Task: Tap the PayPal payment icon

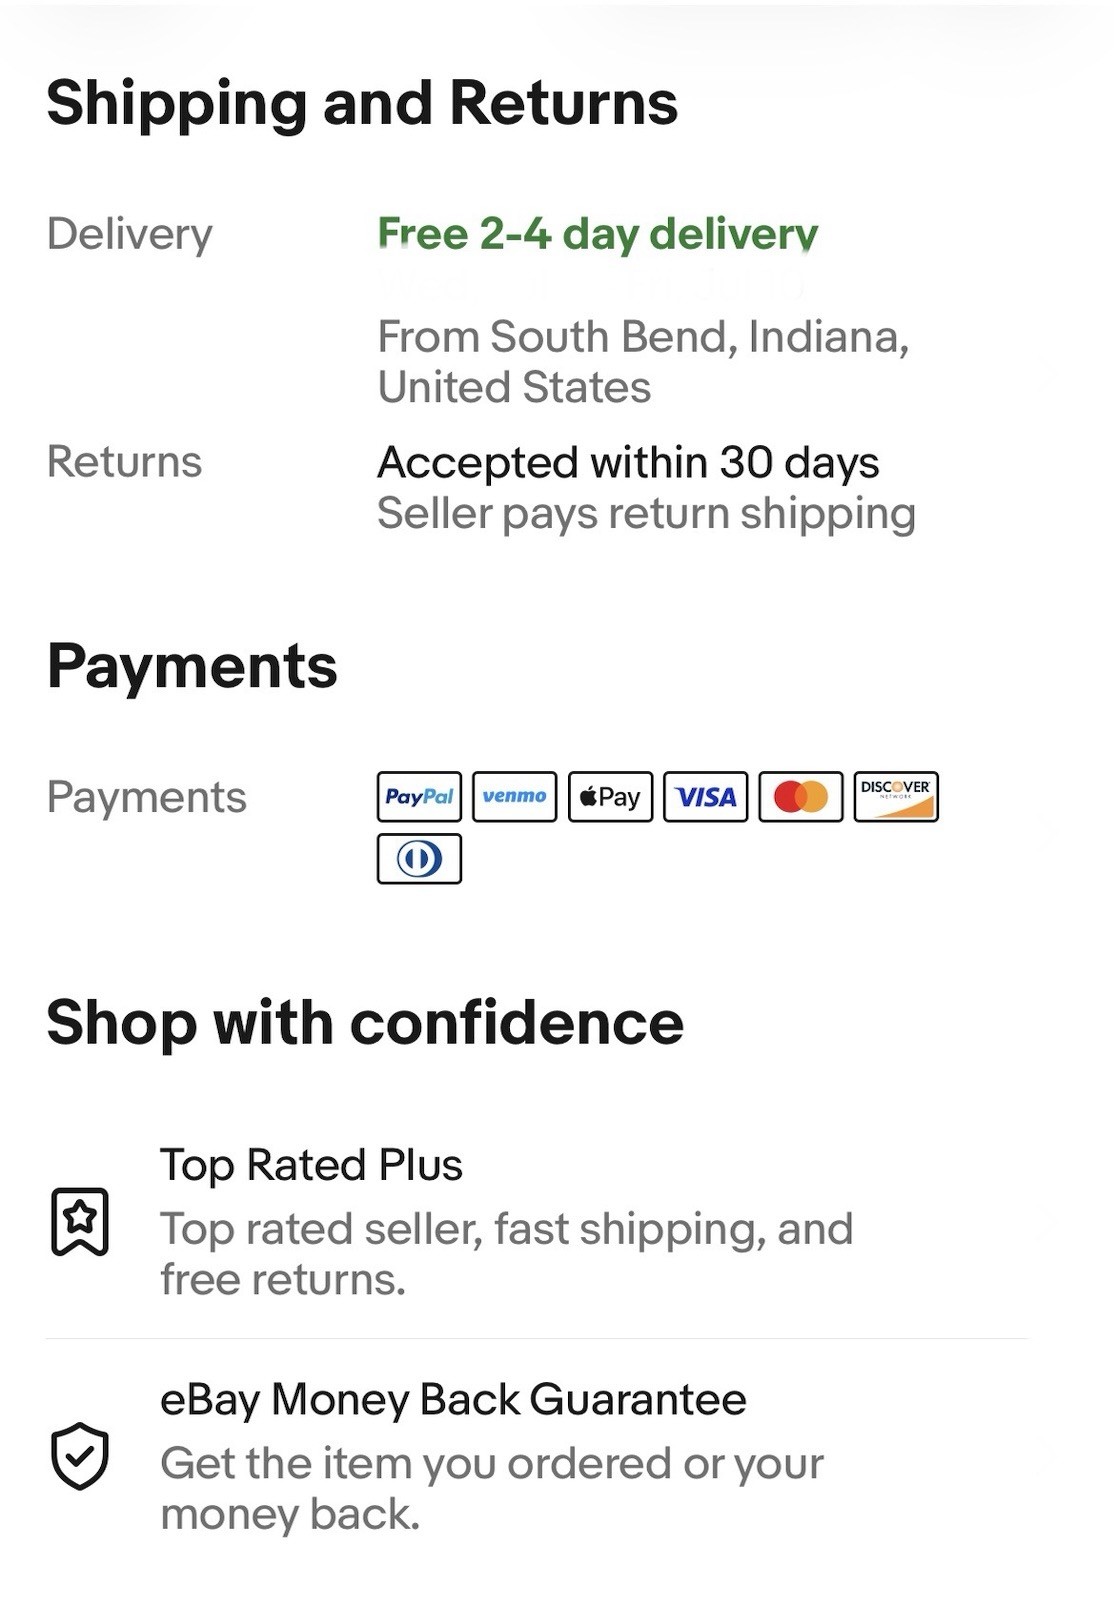Action: pos(419,796)
